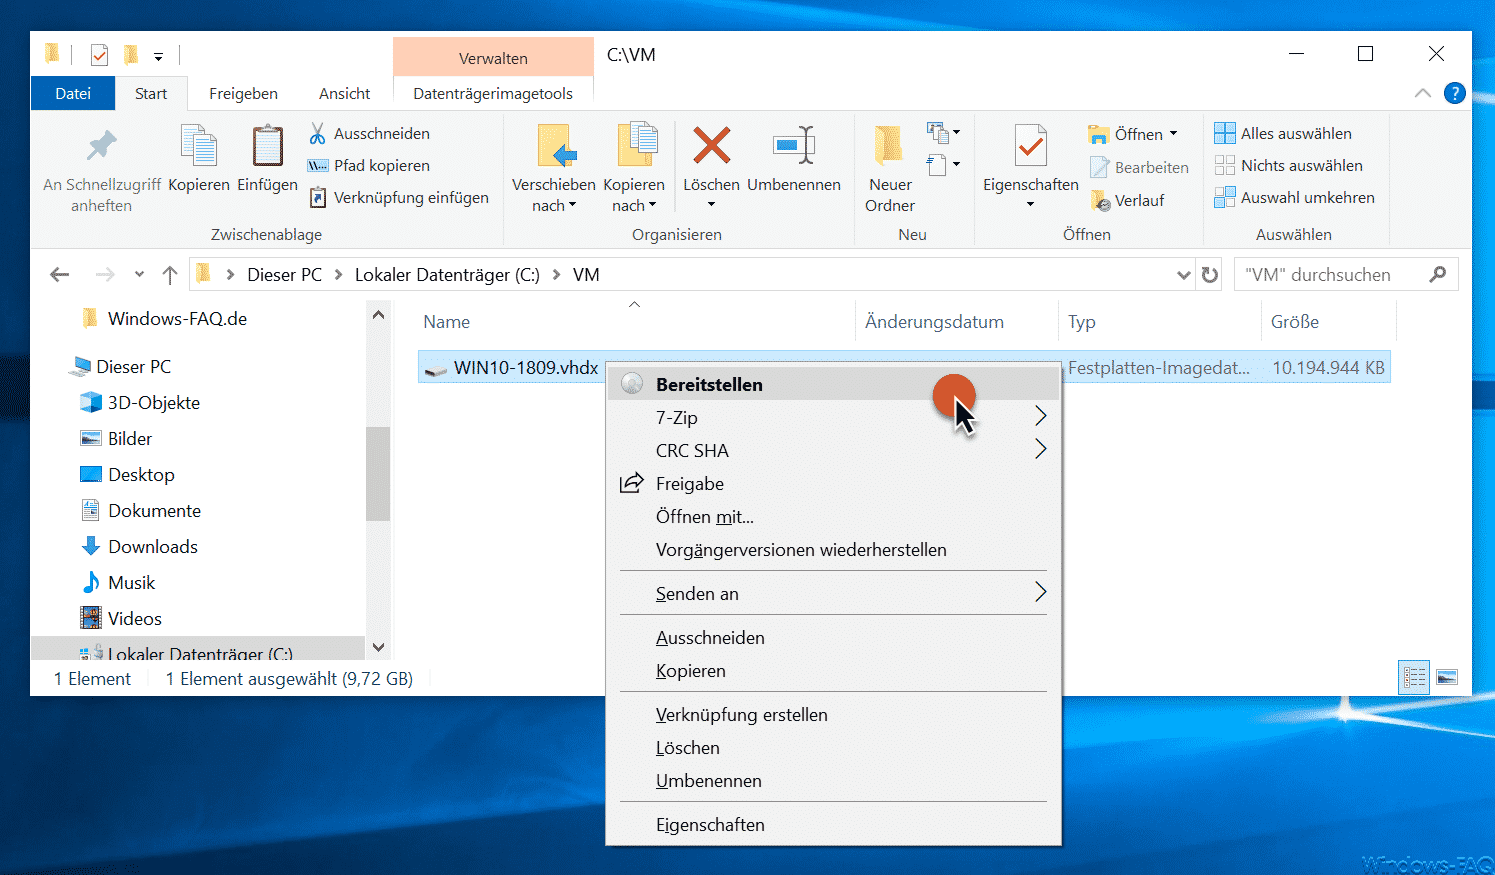1495x875 pixels.
Task: Pin to quick access (An Schnellzugriff anheften)
Action: pyautogui.click(x=101, y=169)
